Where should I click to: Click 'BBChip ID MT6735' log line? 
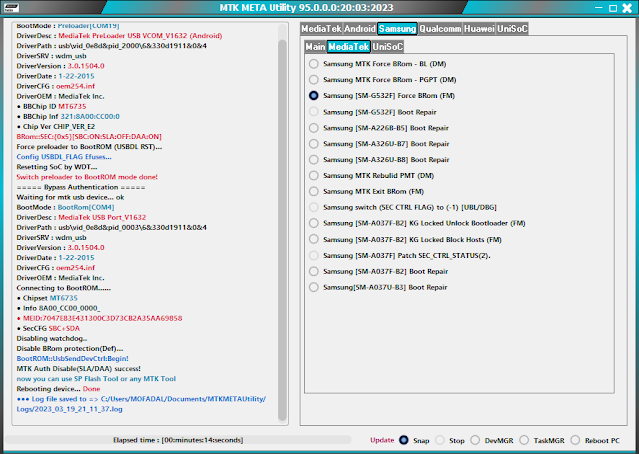[51, 106]
